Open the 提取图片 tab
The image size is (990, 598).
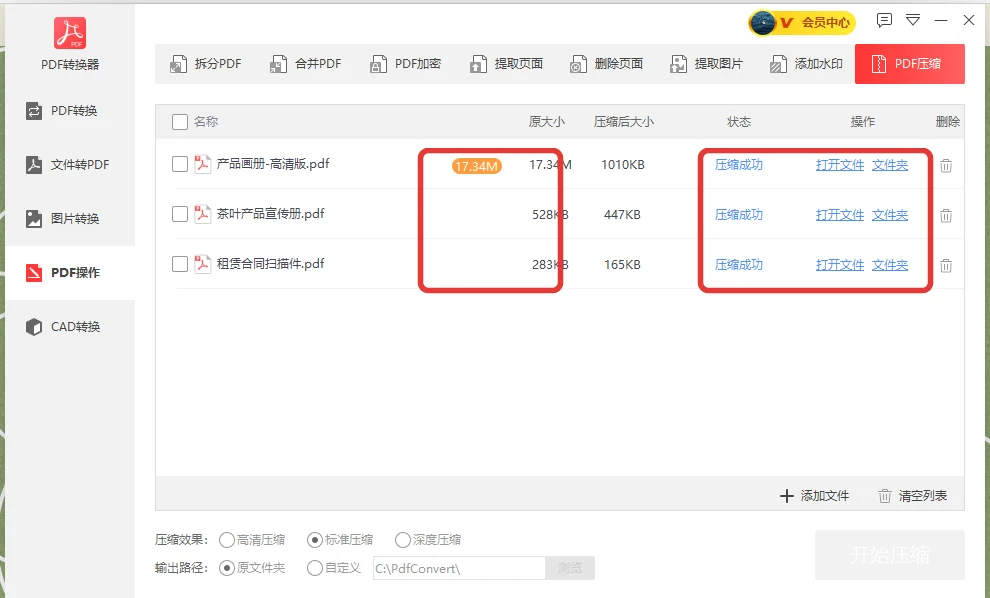click(706, 64)
